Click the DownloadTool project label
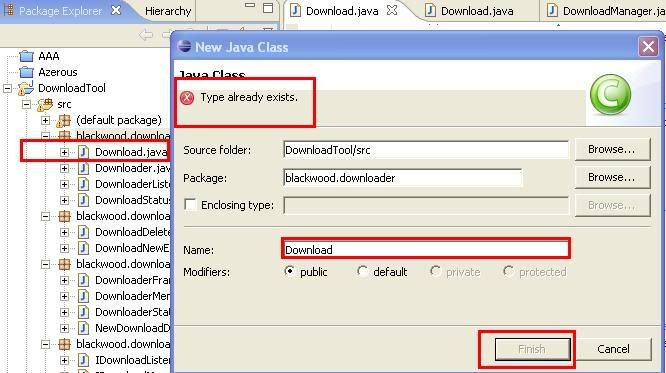Screen dimensions: 666x373 coord(72,88)
